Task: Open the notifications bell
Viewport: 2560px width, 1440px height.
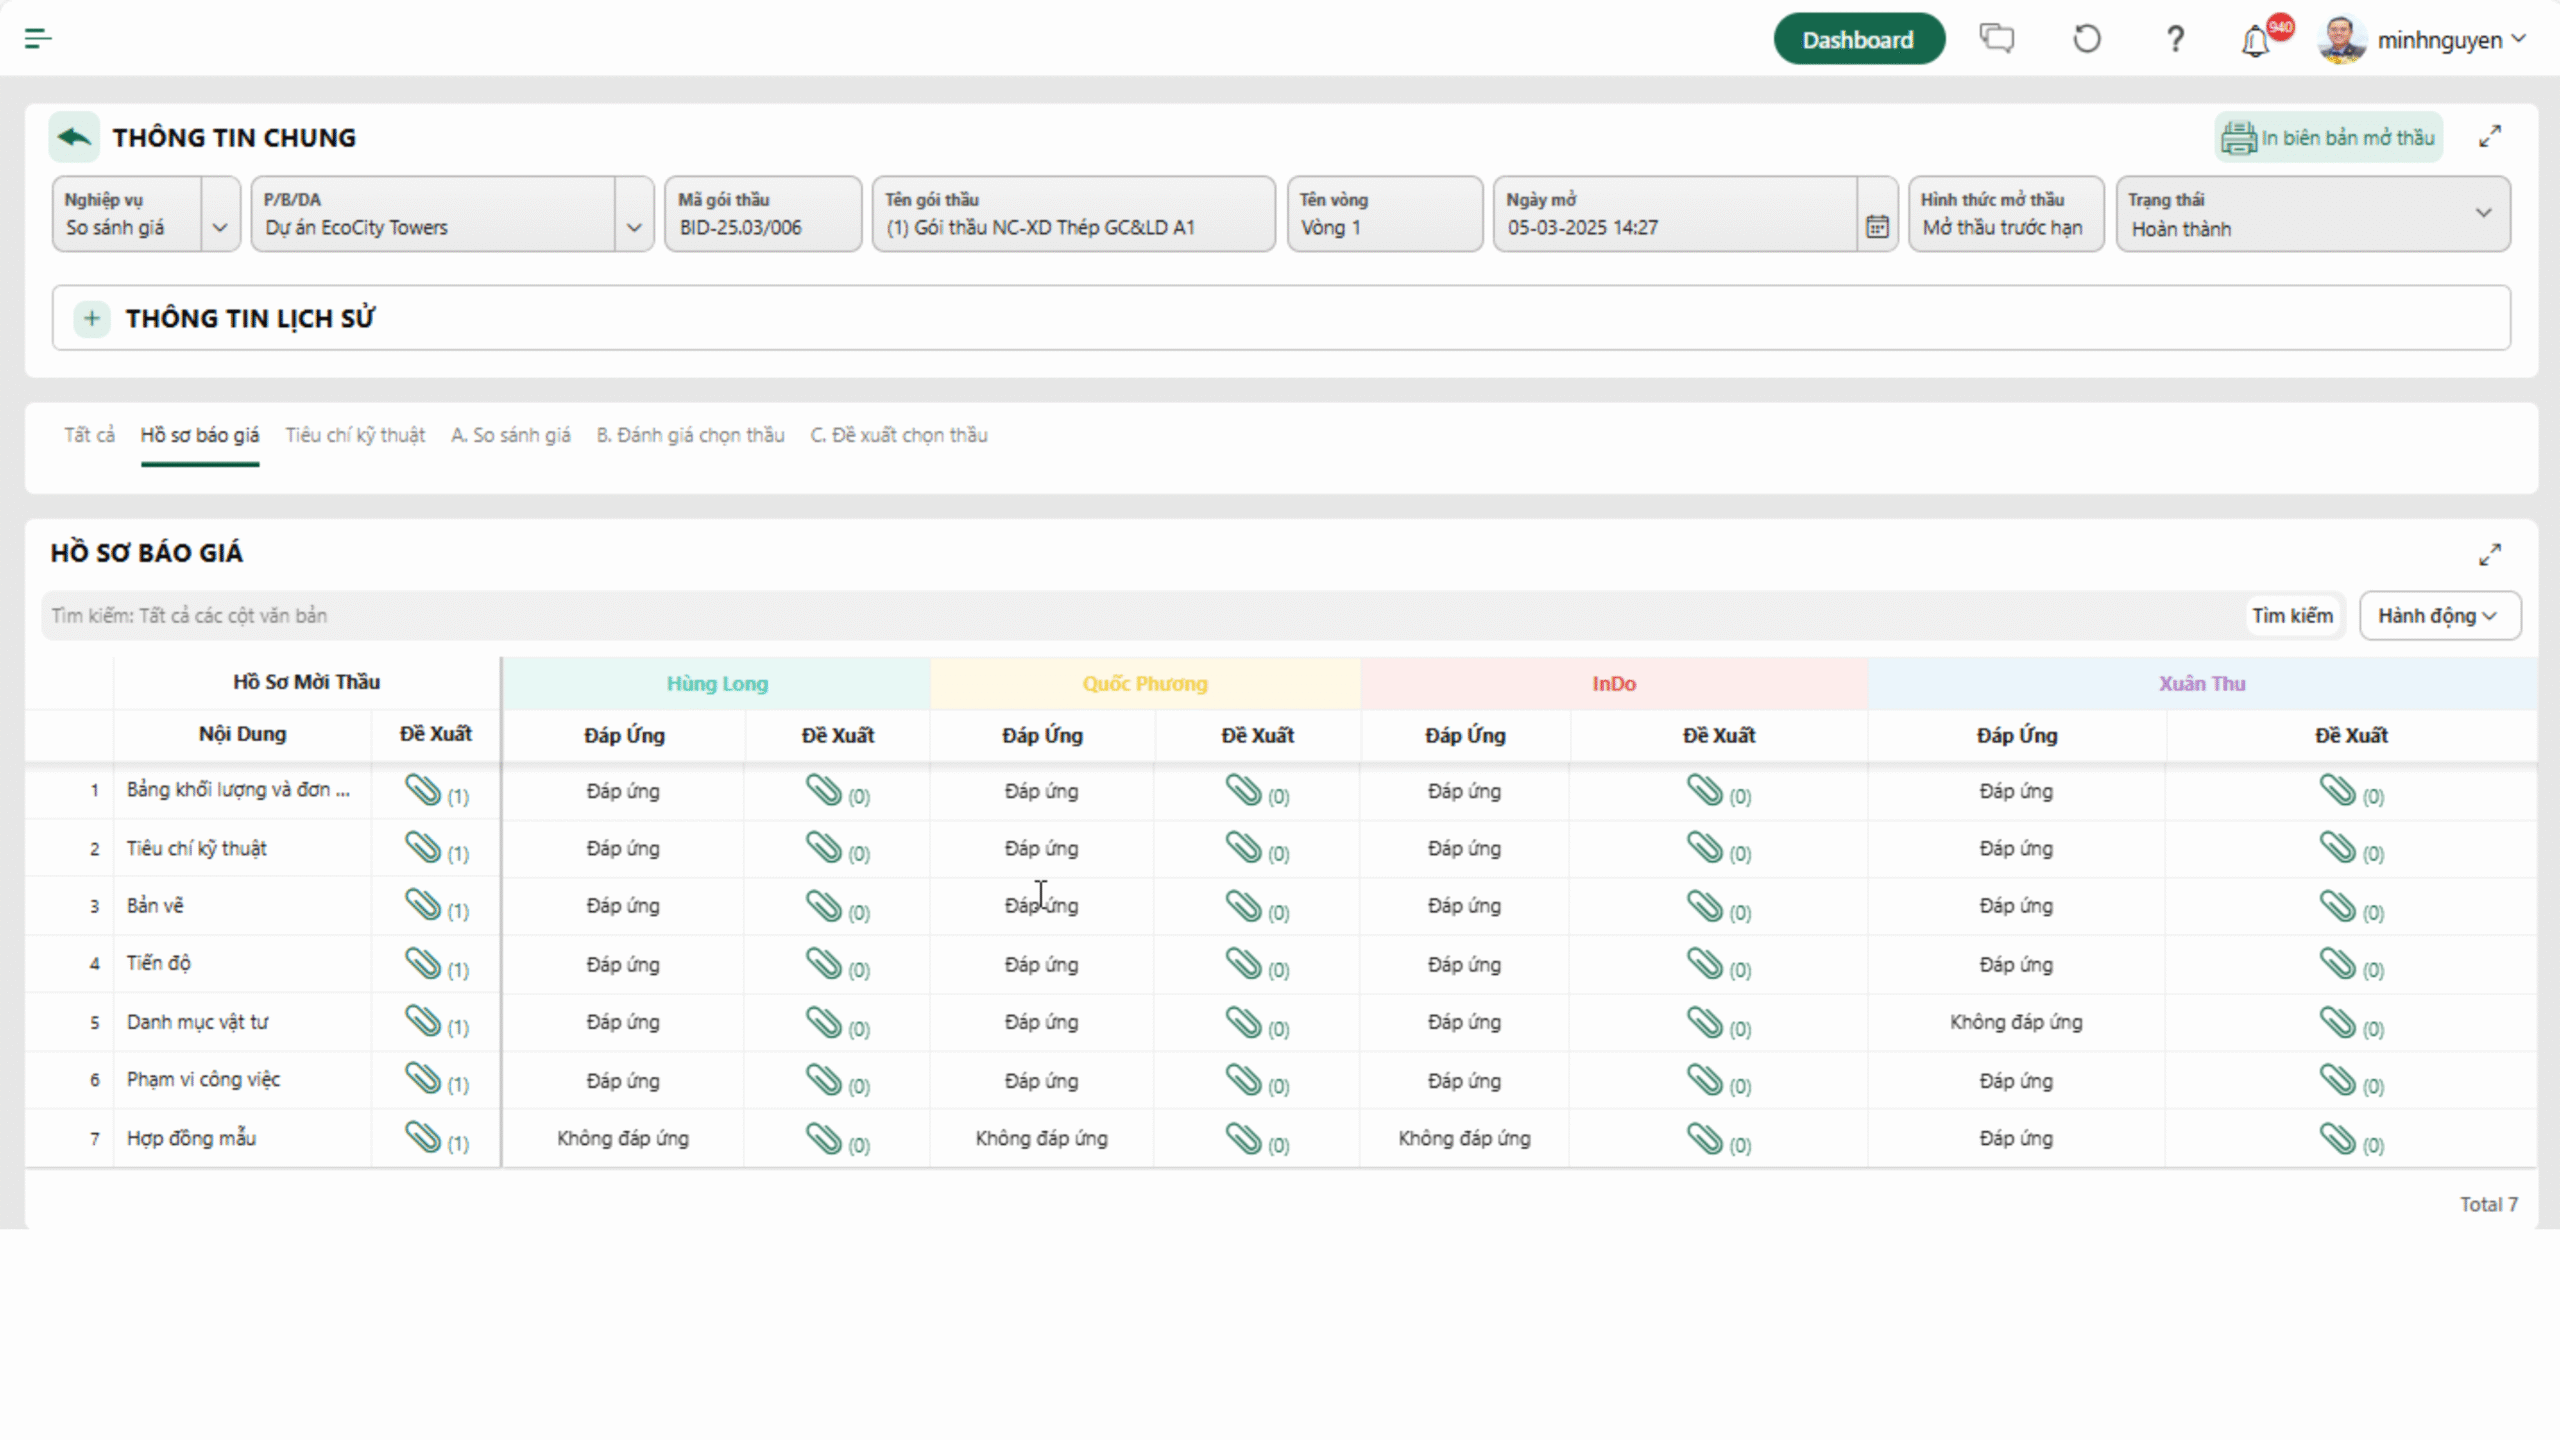Action: pyautogui.click(x=2255, y=42)
